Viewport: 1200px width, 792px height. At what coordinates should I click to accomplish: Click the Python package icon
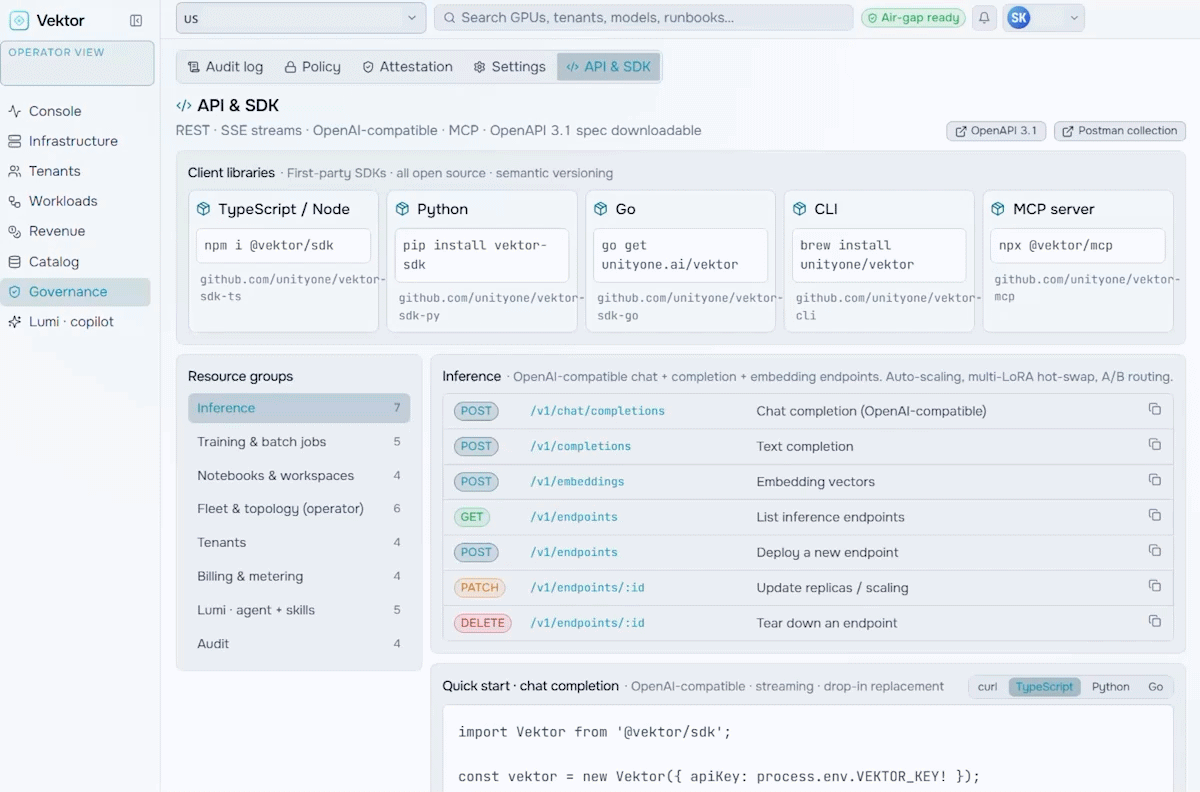pyautogui.click(x=403, y=209)
